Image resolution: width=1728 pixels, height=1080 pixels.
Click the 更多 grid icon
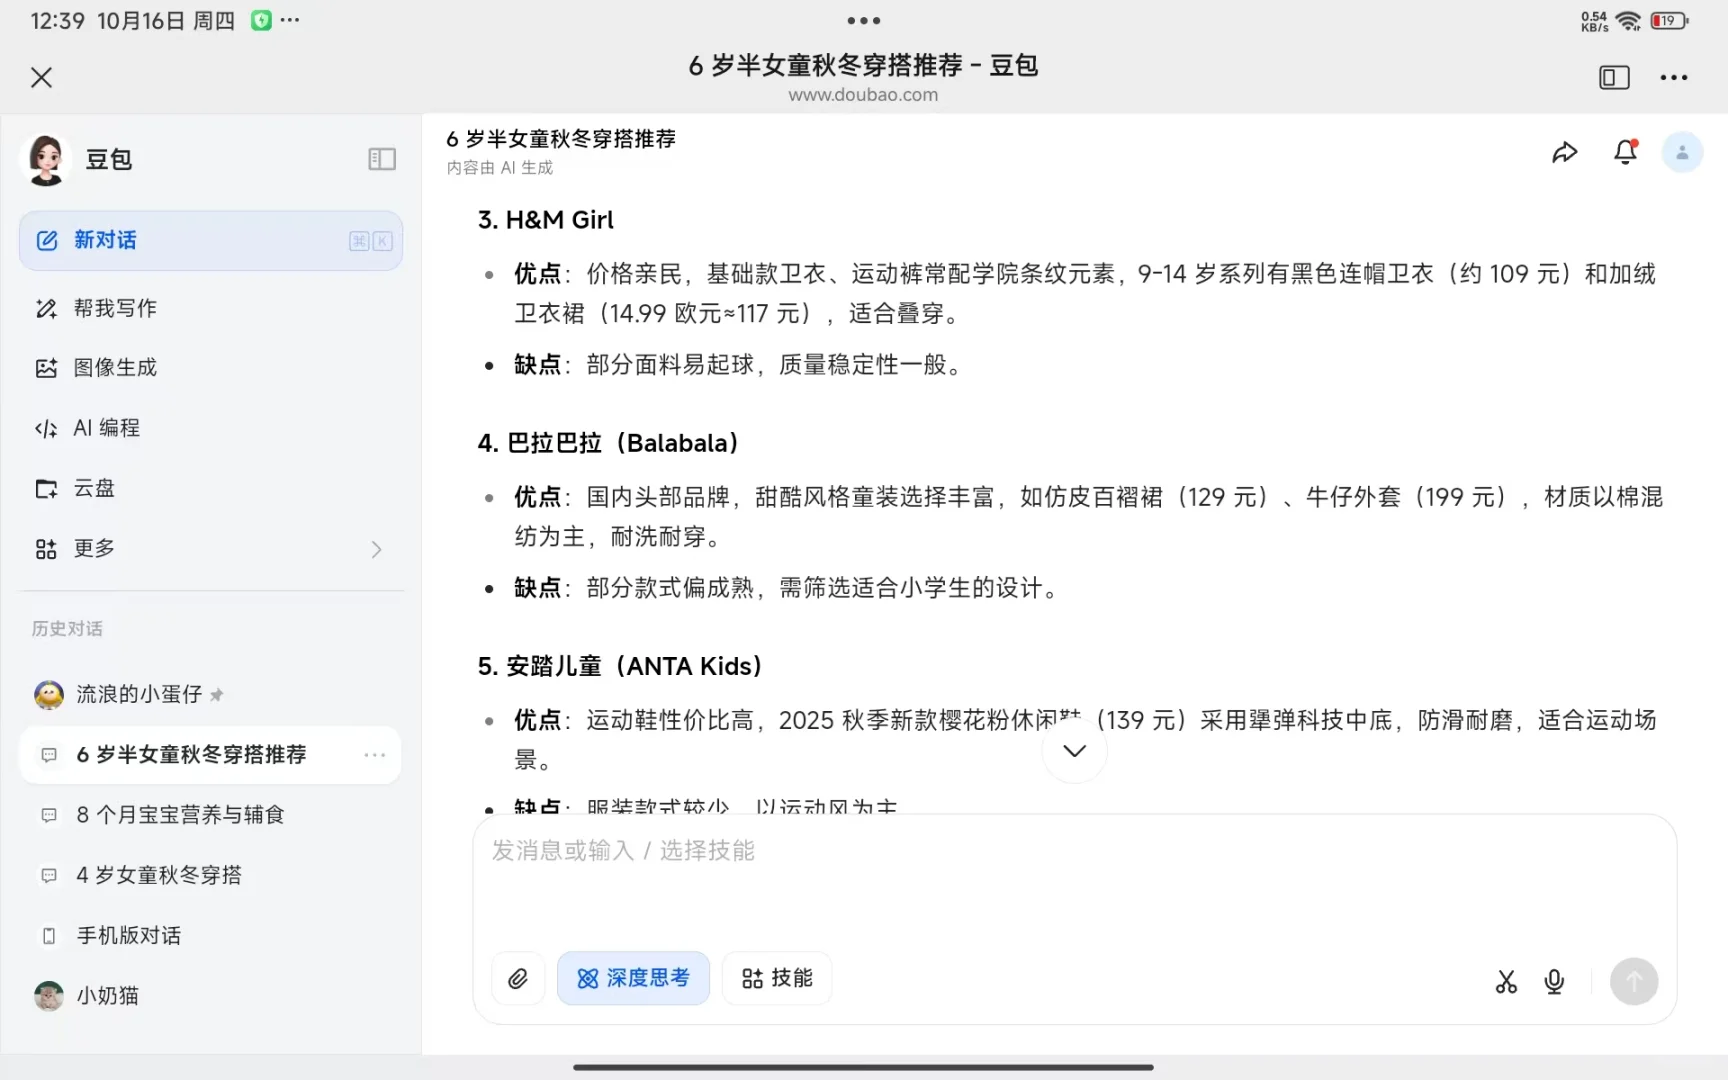pos(47,549)
